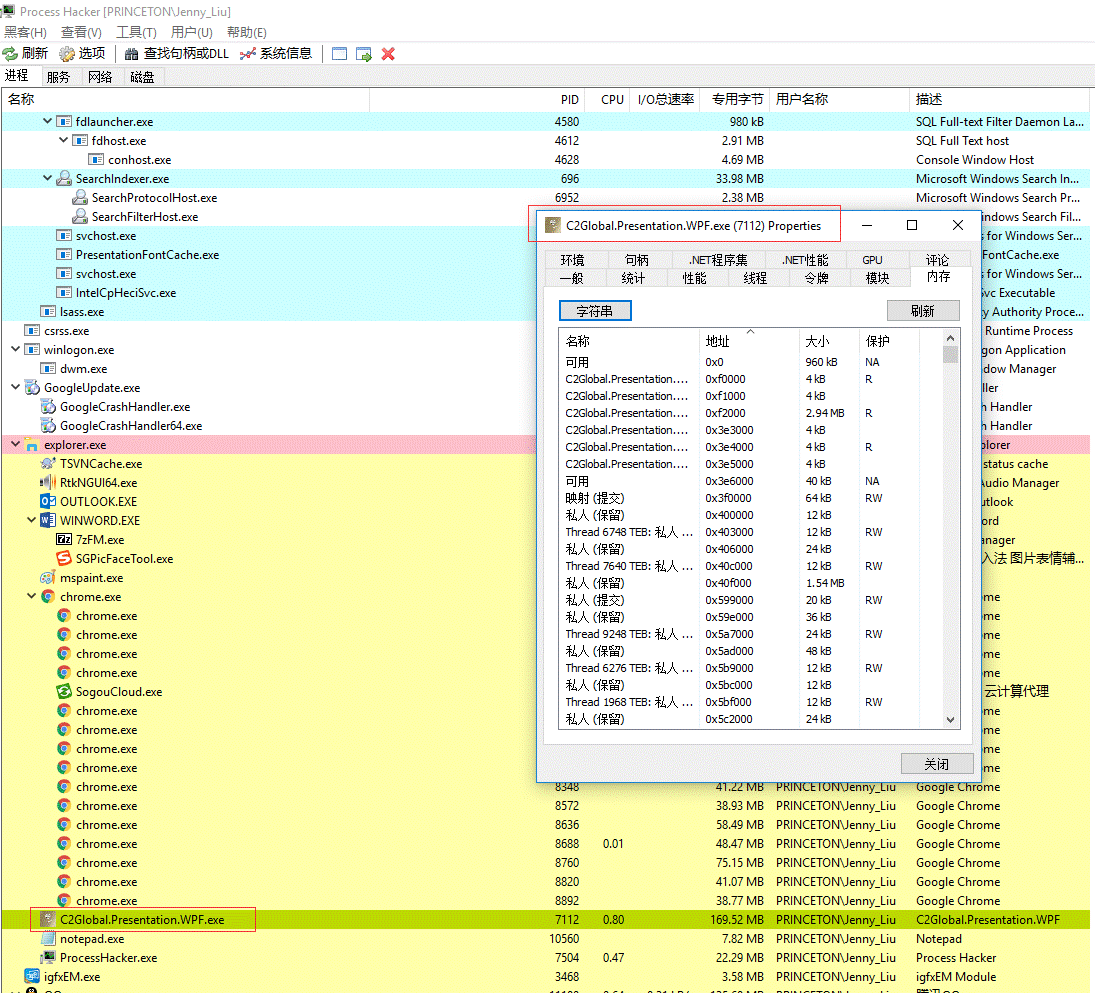Collapse the SearchIndexer.exe subtree

point(45,178)
